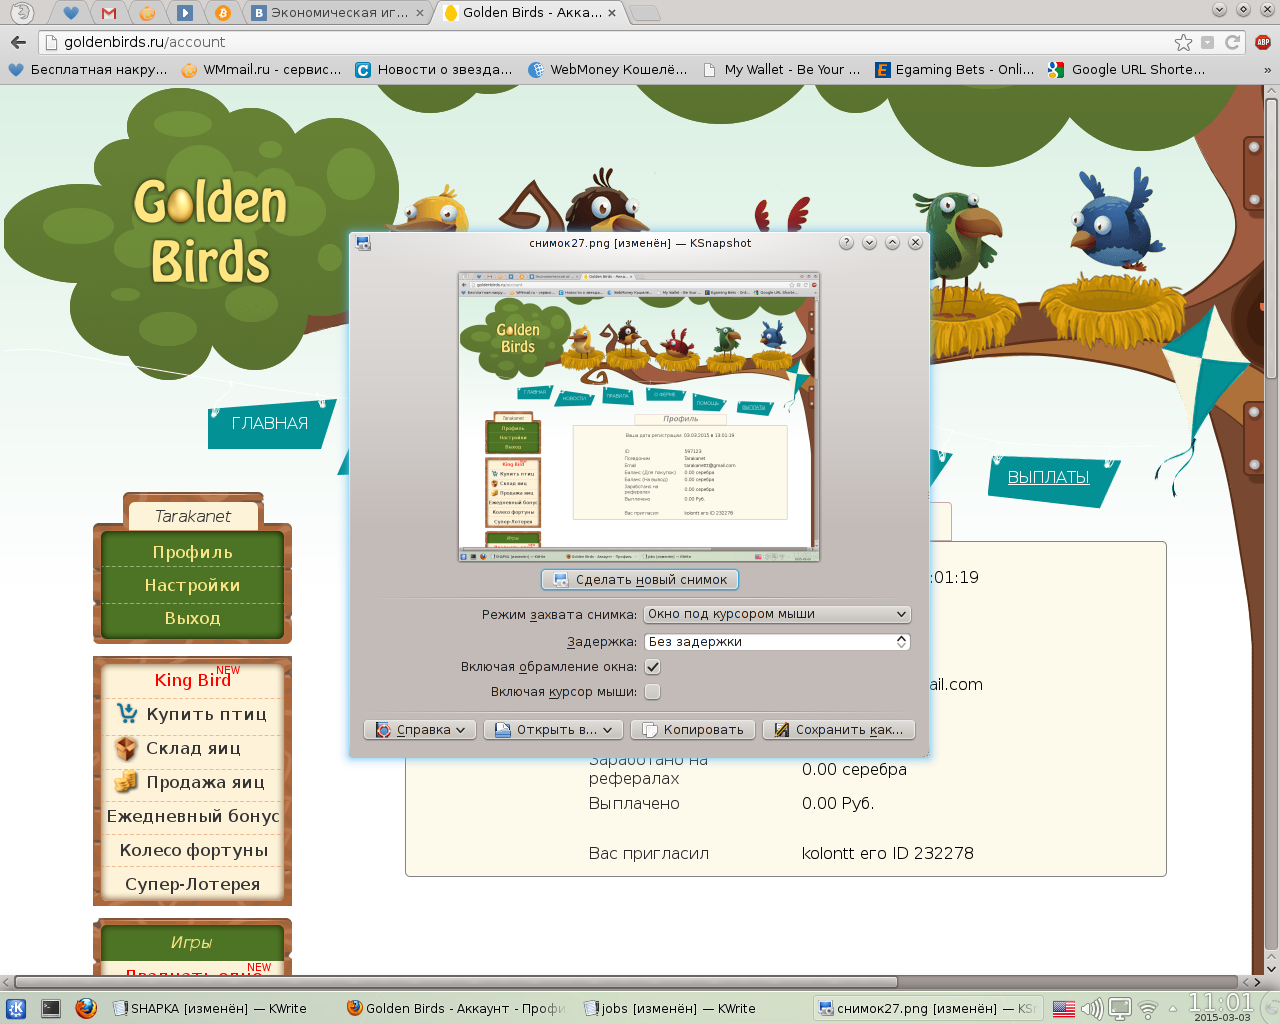Screen dimensions: 1280x1024
Task: Click the Копировать button
Action: click(693, 730)
